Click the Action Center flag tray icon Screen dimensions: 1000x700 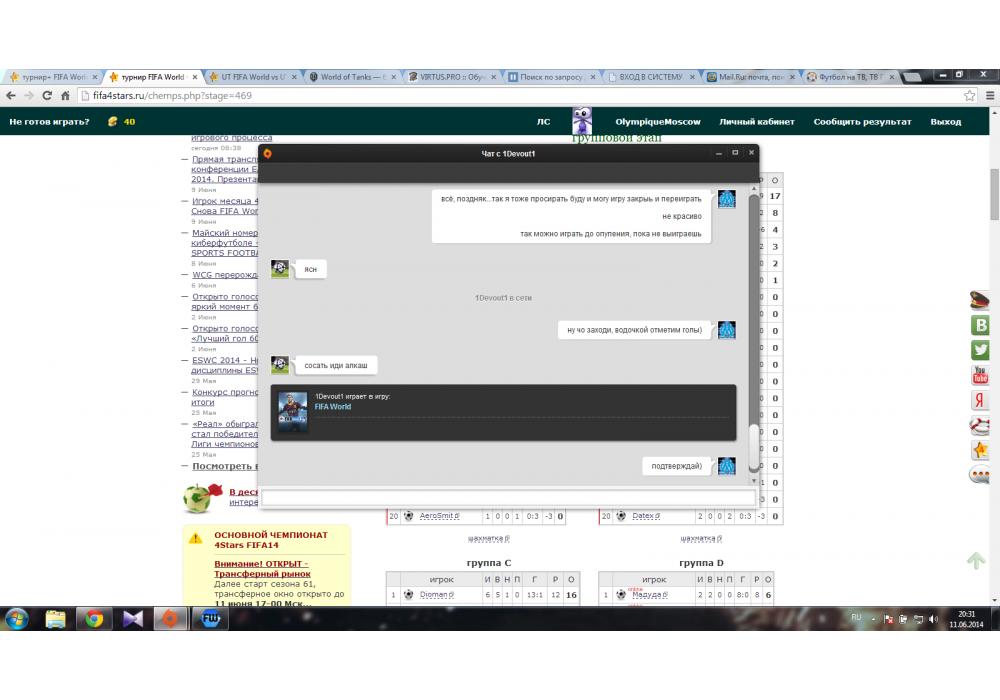pyautogui.click(x=888, y=619)
